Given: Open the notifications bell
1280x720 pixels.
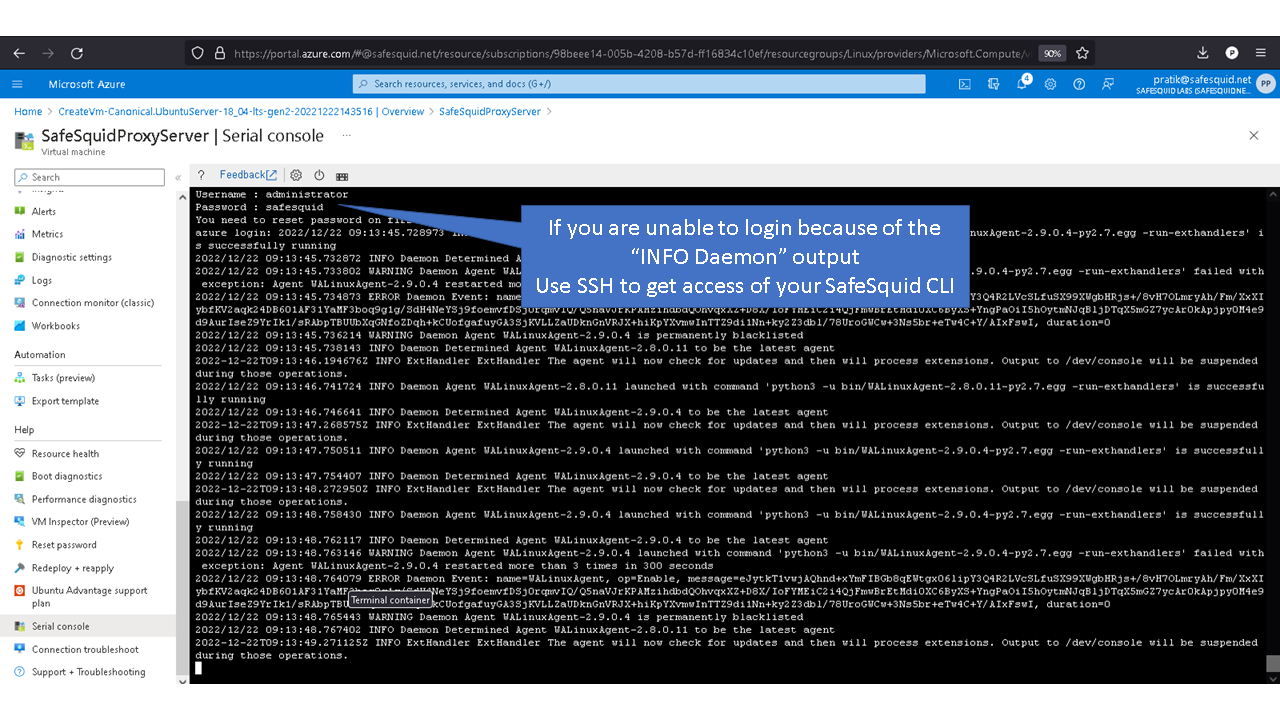Looking at the screenshot, I should click(x=1022, y=84).
